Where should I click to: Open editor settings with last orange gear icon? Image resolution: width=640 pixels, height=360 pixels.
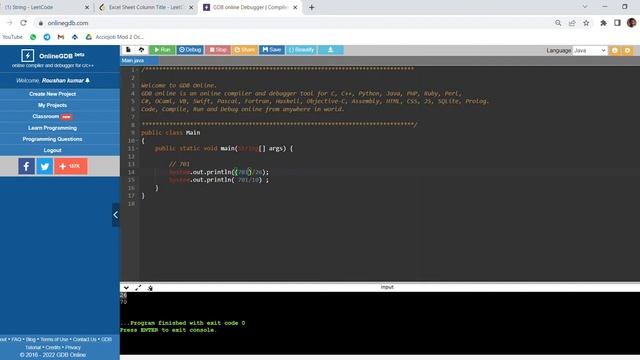click(627, 51)
